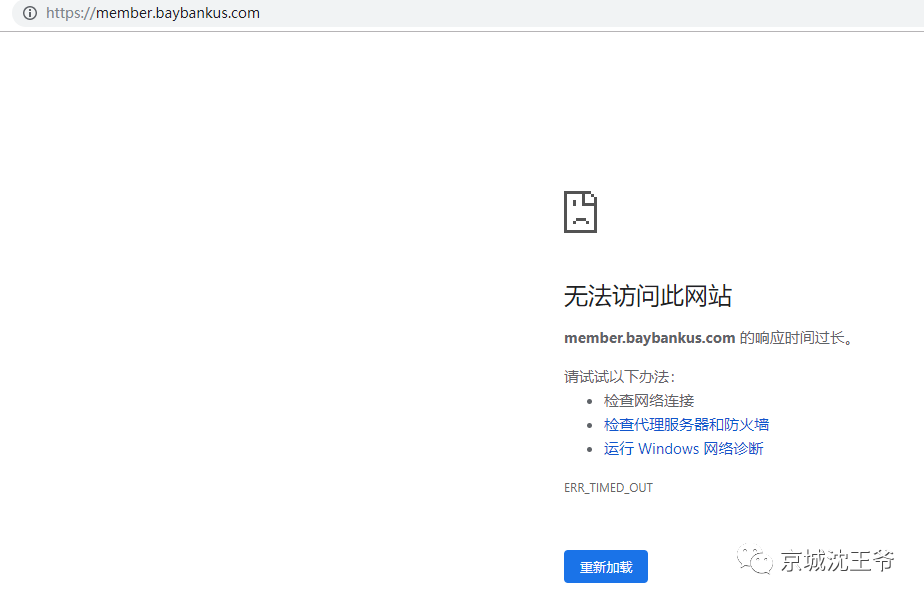Click bold member.baybankus.com in the error message
924x601 pixels.
point(649,338)
